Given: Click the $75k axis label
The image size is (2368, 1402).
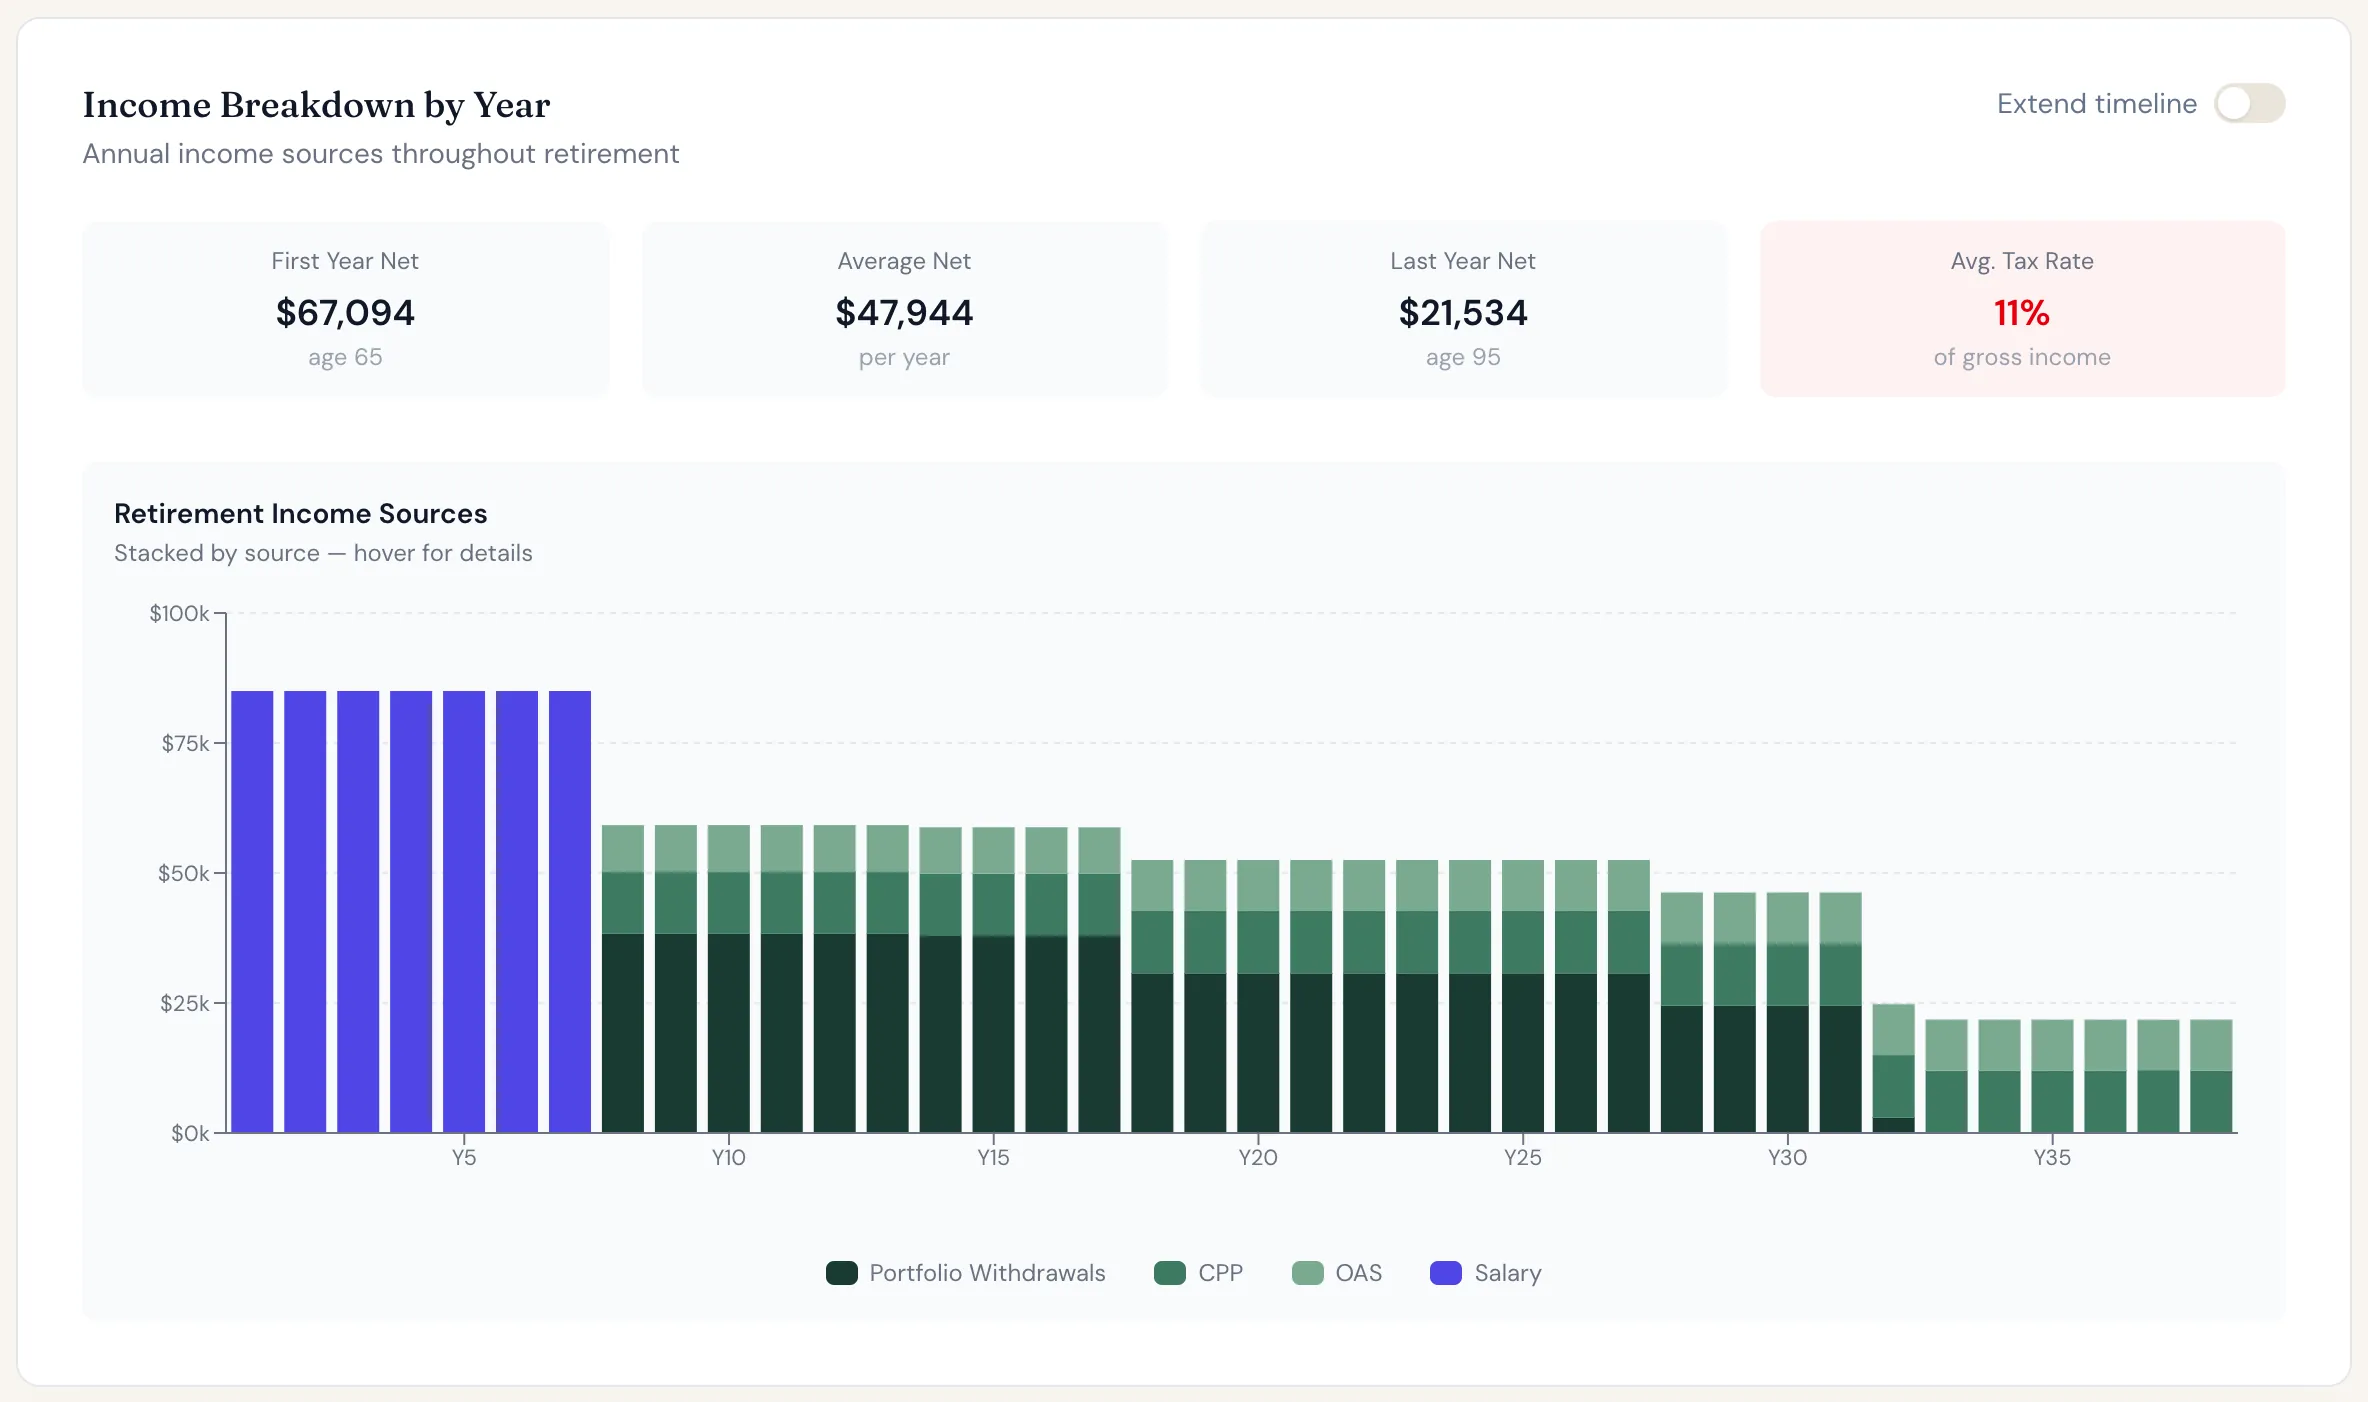Looking at the screenshot, I should [x=185, y=743].
